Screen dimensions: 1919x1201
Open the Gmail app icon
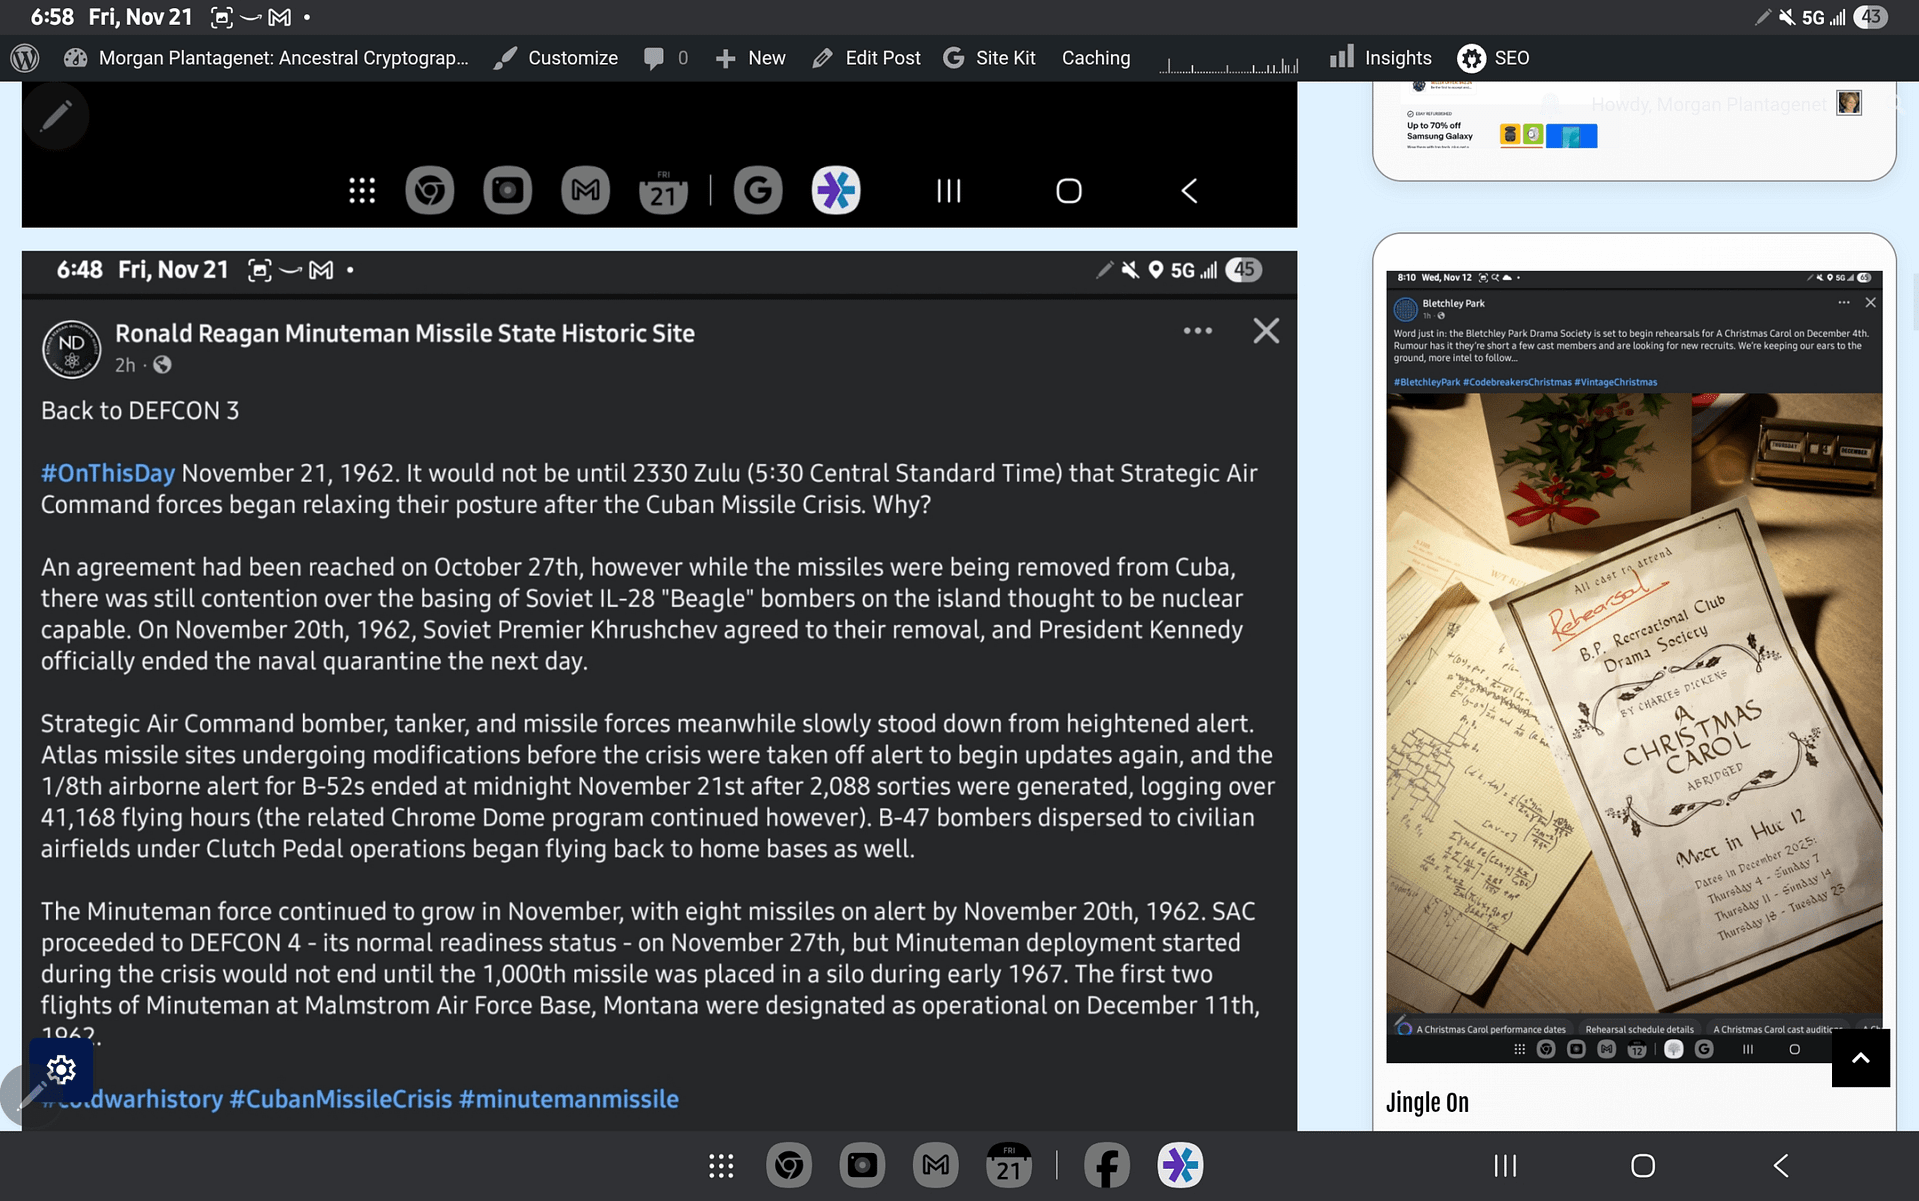tap(934, 1164)
